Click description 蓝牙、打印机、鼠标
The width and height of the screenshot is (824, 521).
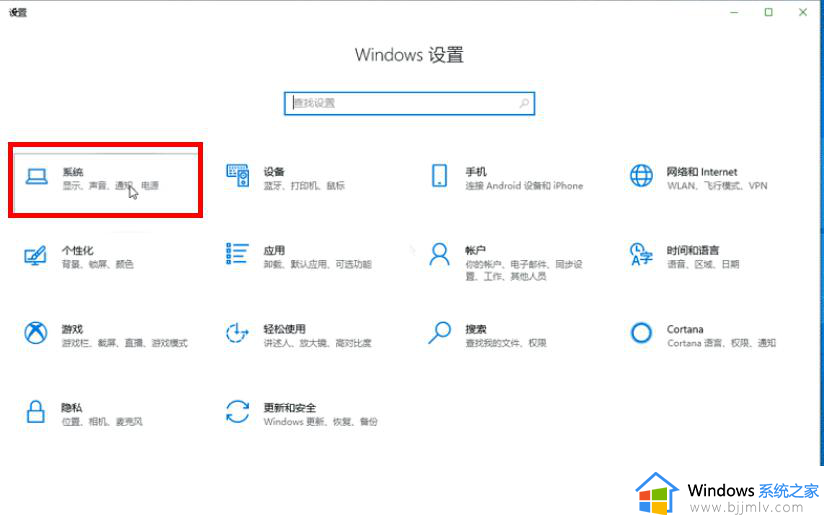coord(304,186)
